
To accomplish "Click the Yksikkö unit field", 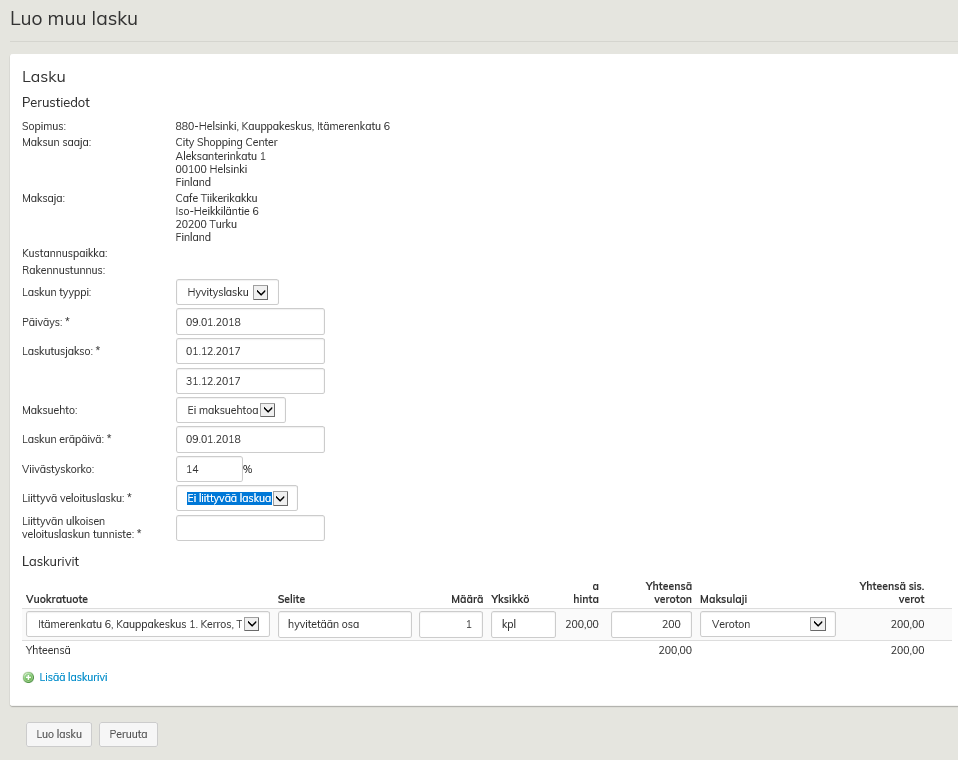I will (523, 624).
